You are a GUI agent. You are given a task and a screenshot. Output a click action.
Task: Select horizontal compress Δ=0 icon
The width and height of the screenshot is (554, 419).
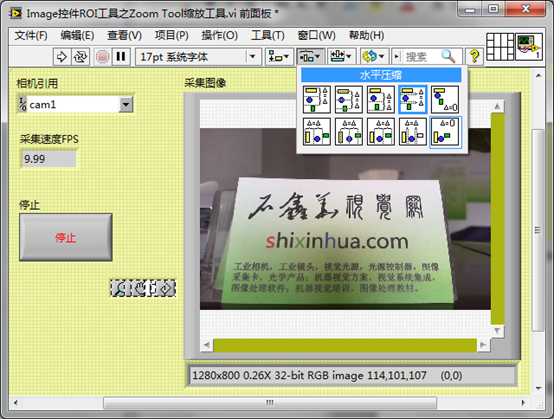click(x=445, y=132)
